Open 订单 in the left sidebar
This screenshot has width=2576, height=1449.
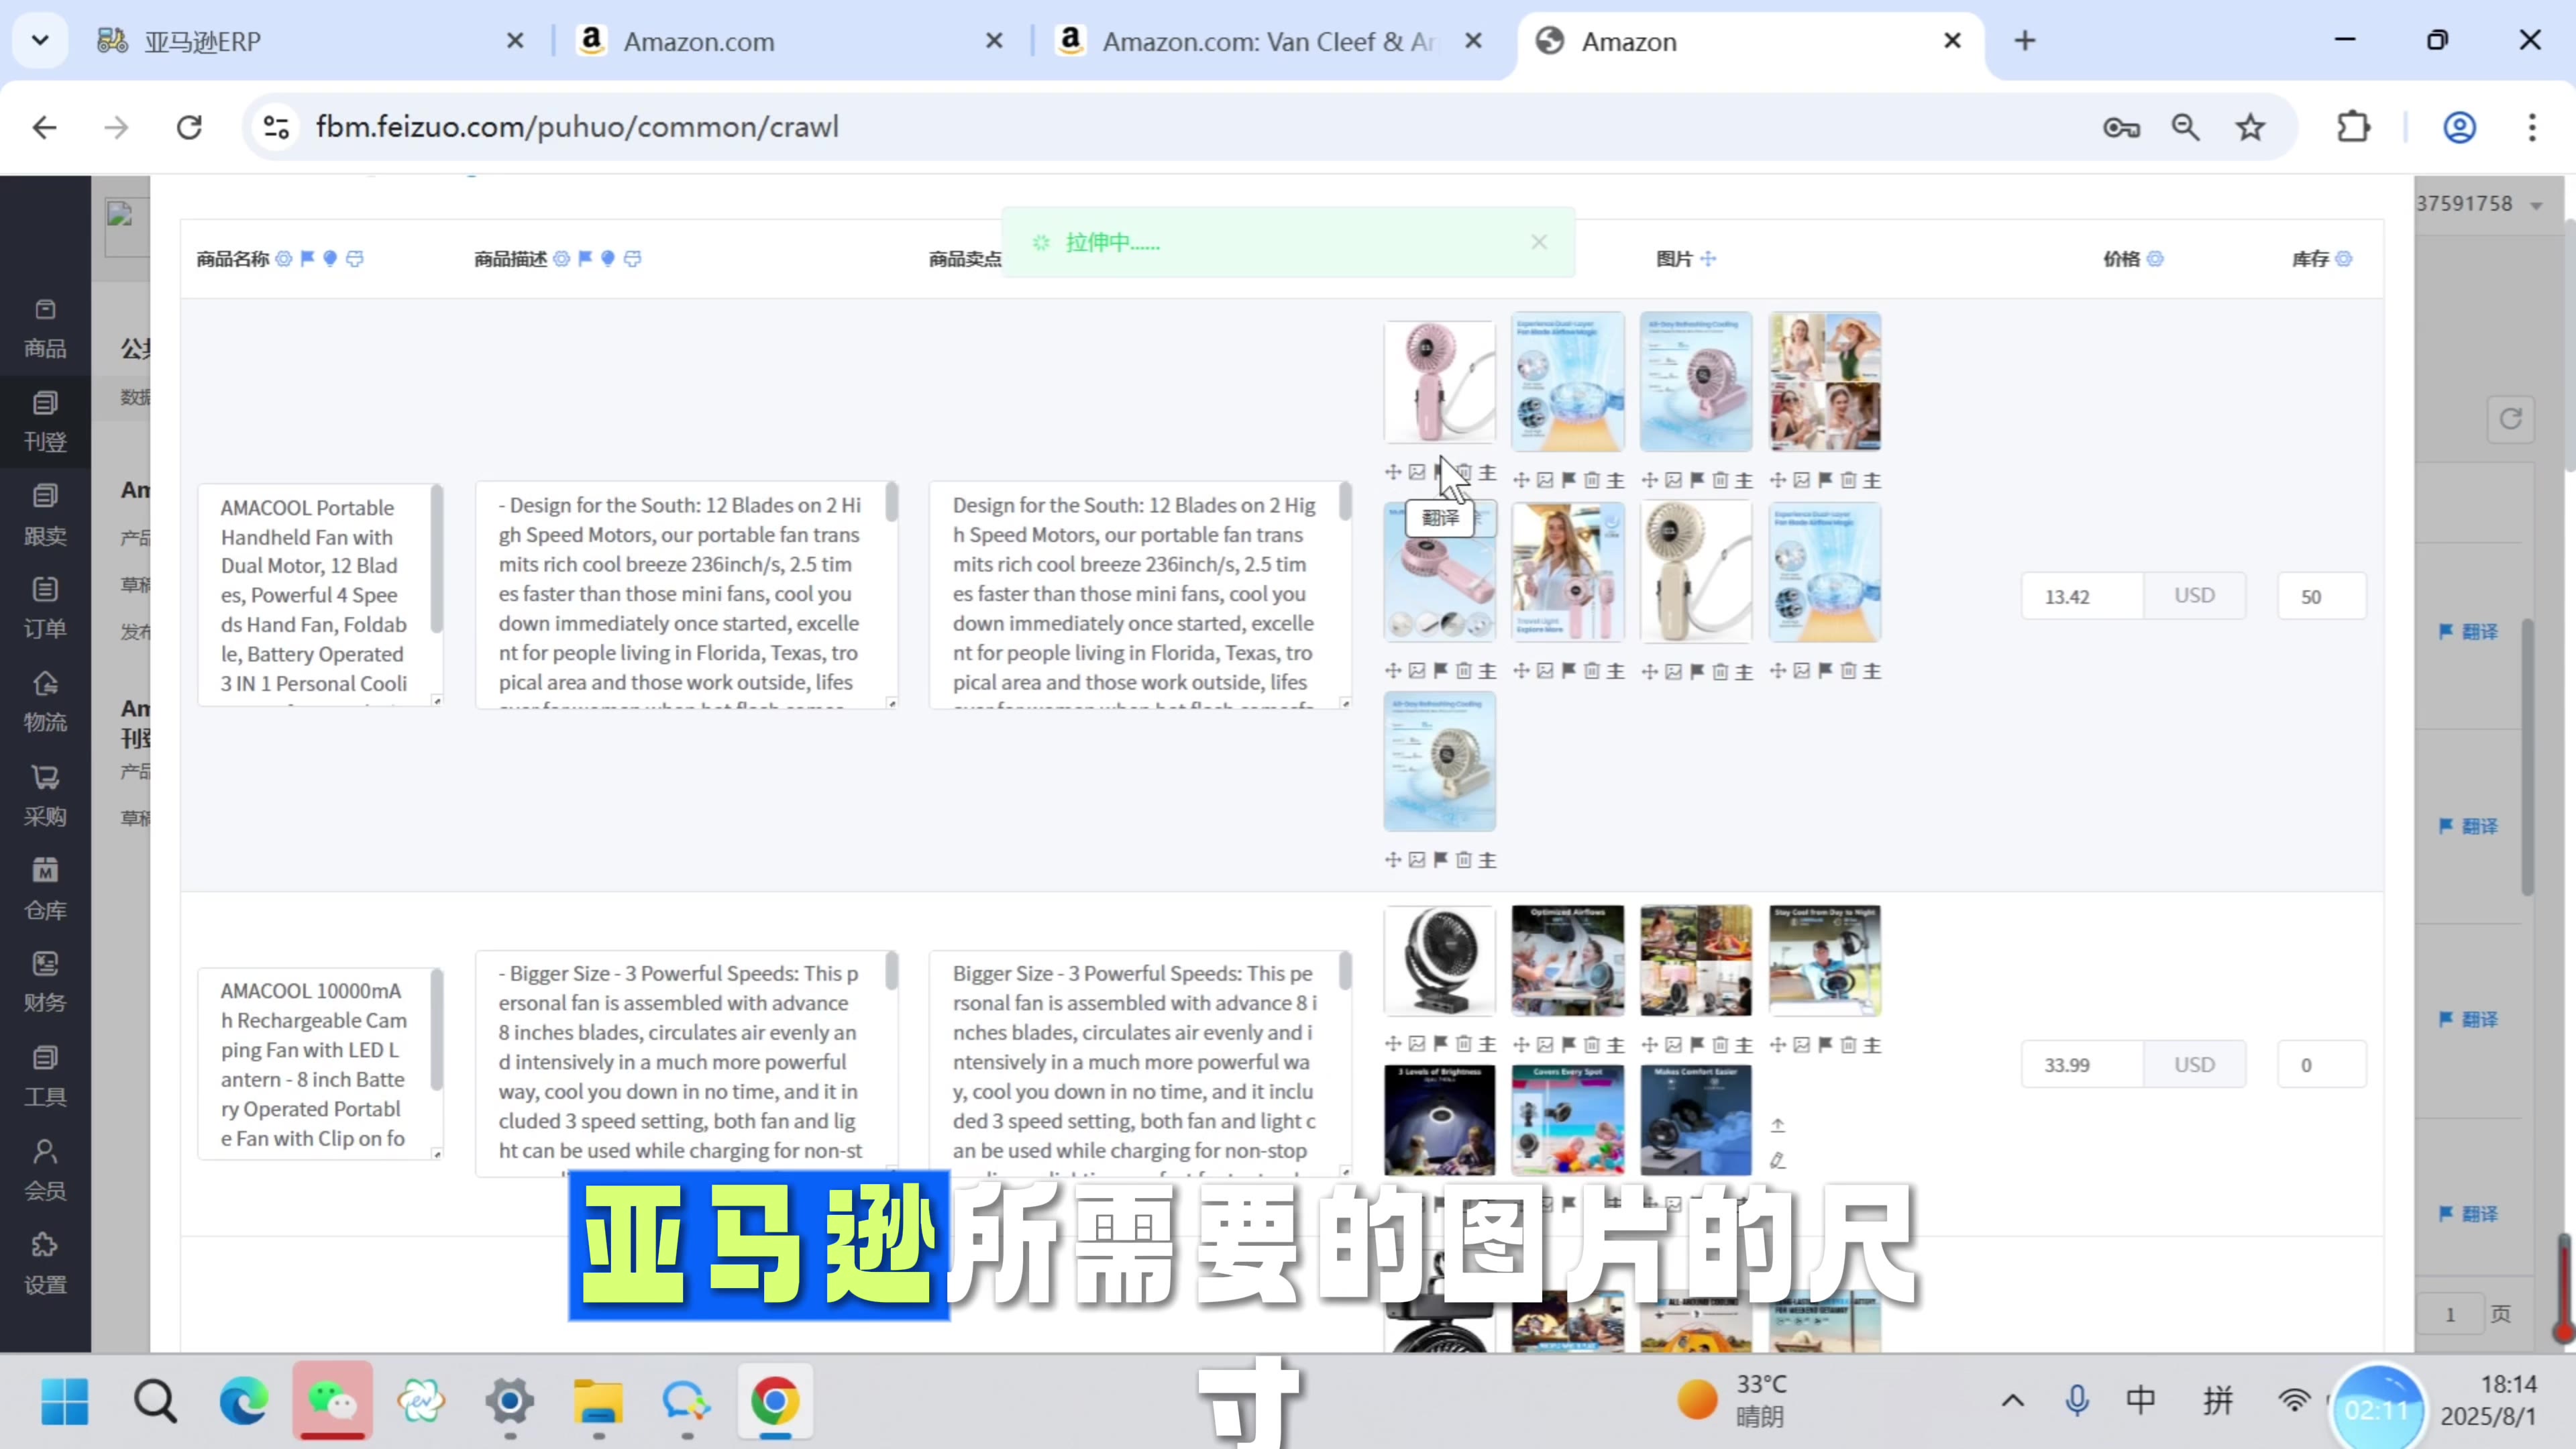(x=45, y=609)
